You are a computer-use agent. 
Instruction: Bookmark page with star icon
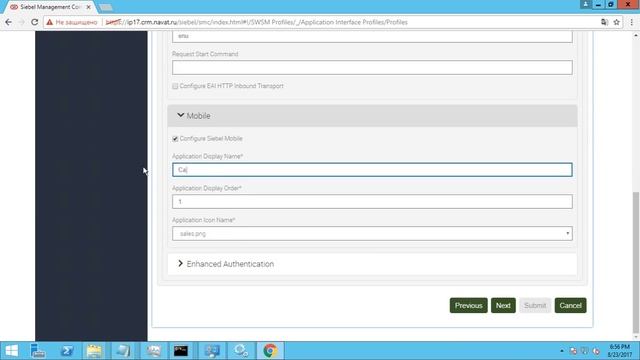[616, 22]
